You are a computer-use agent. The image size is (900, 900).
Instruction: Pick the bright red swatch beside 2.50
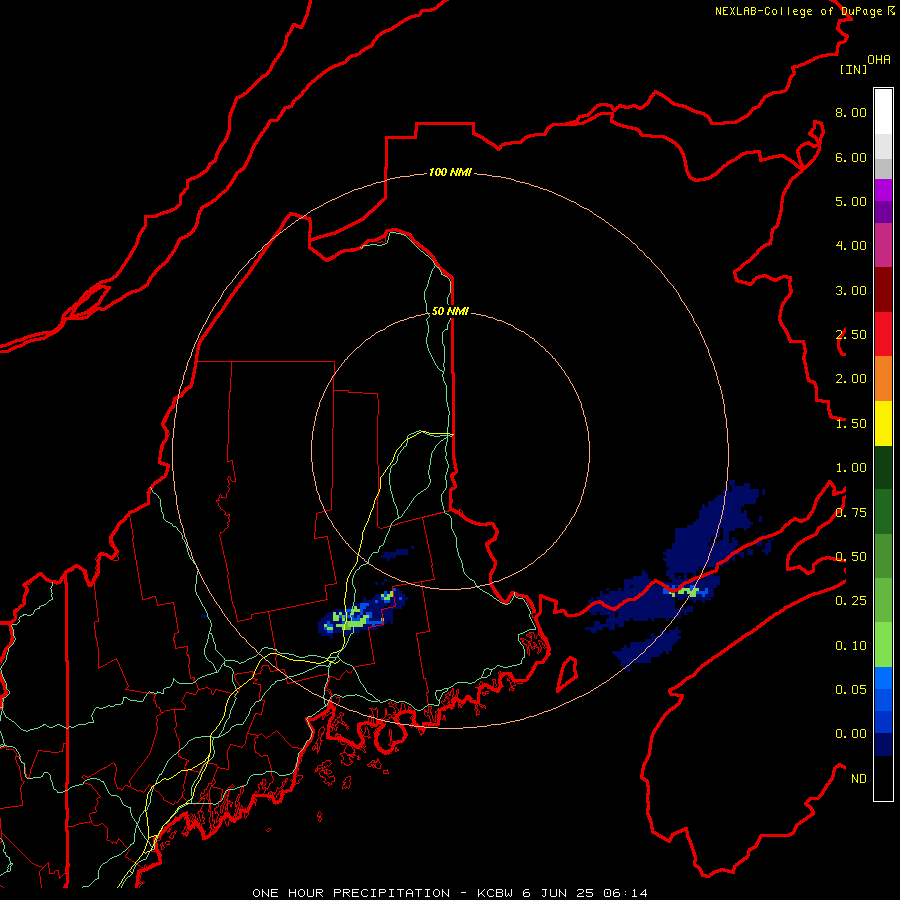883,334
